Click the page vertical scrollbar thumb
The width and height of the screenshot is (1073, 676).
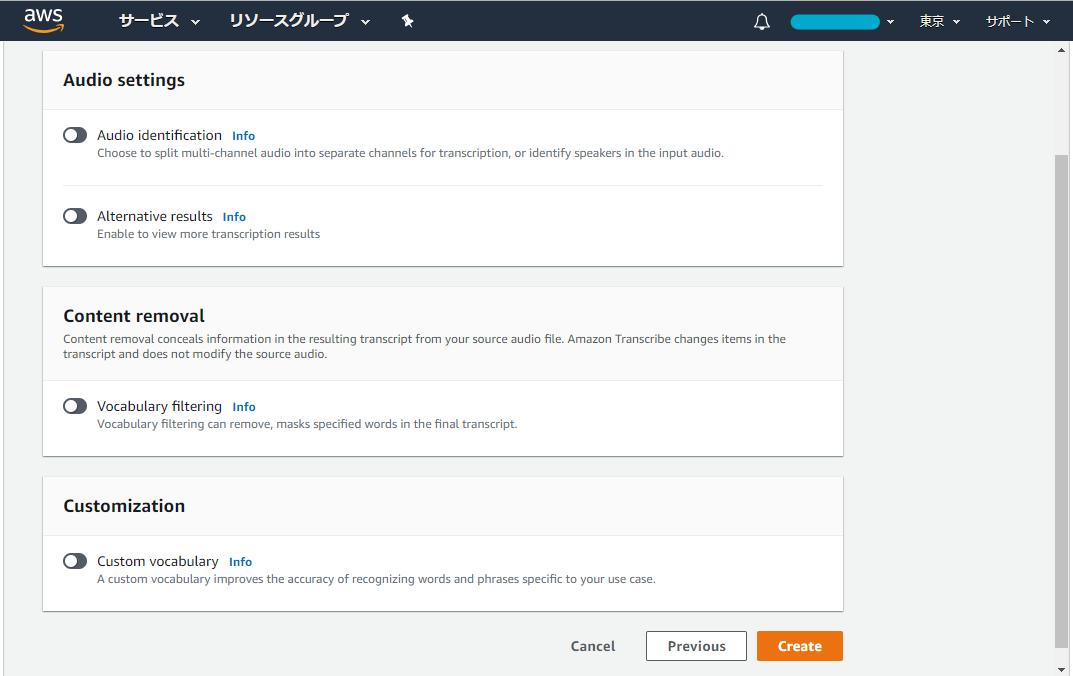(1061, 400)
